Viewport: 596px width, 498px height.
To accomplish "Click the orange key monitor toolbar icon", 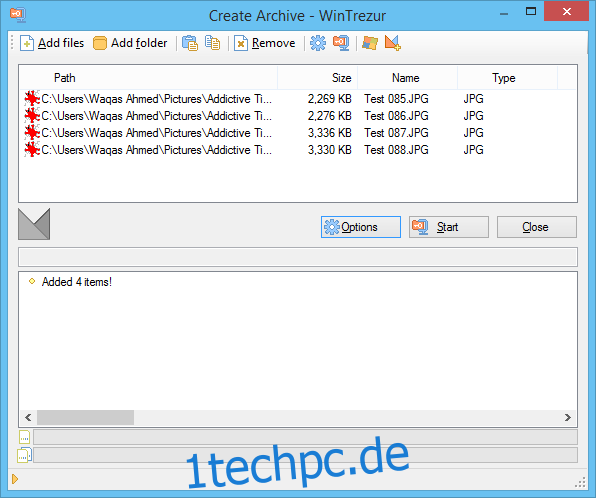I will (341, 43).
